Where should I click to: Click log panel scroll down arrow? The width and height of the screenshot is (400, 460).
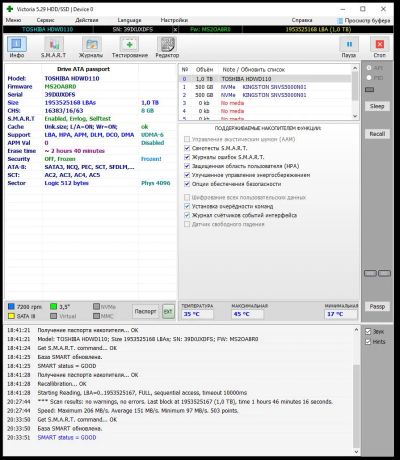(356, 452)
